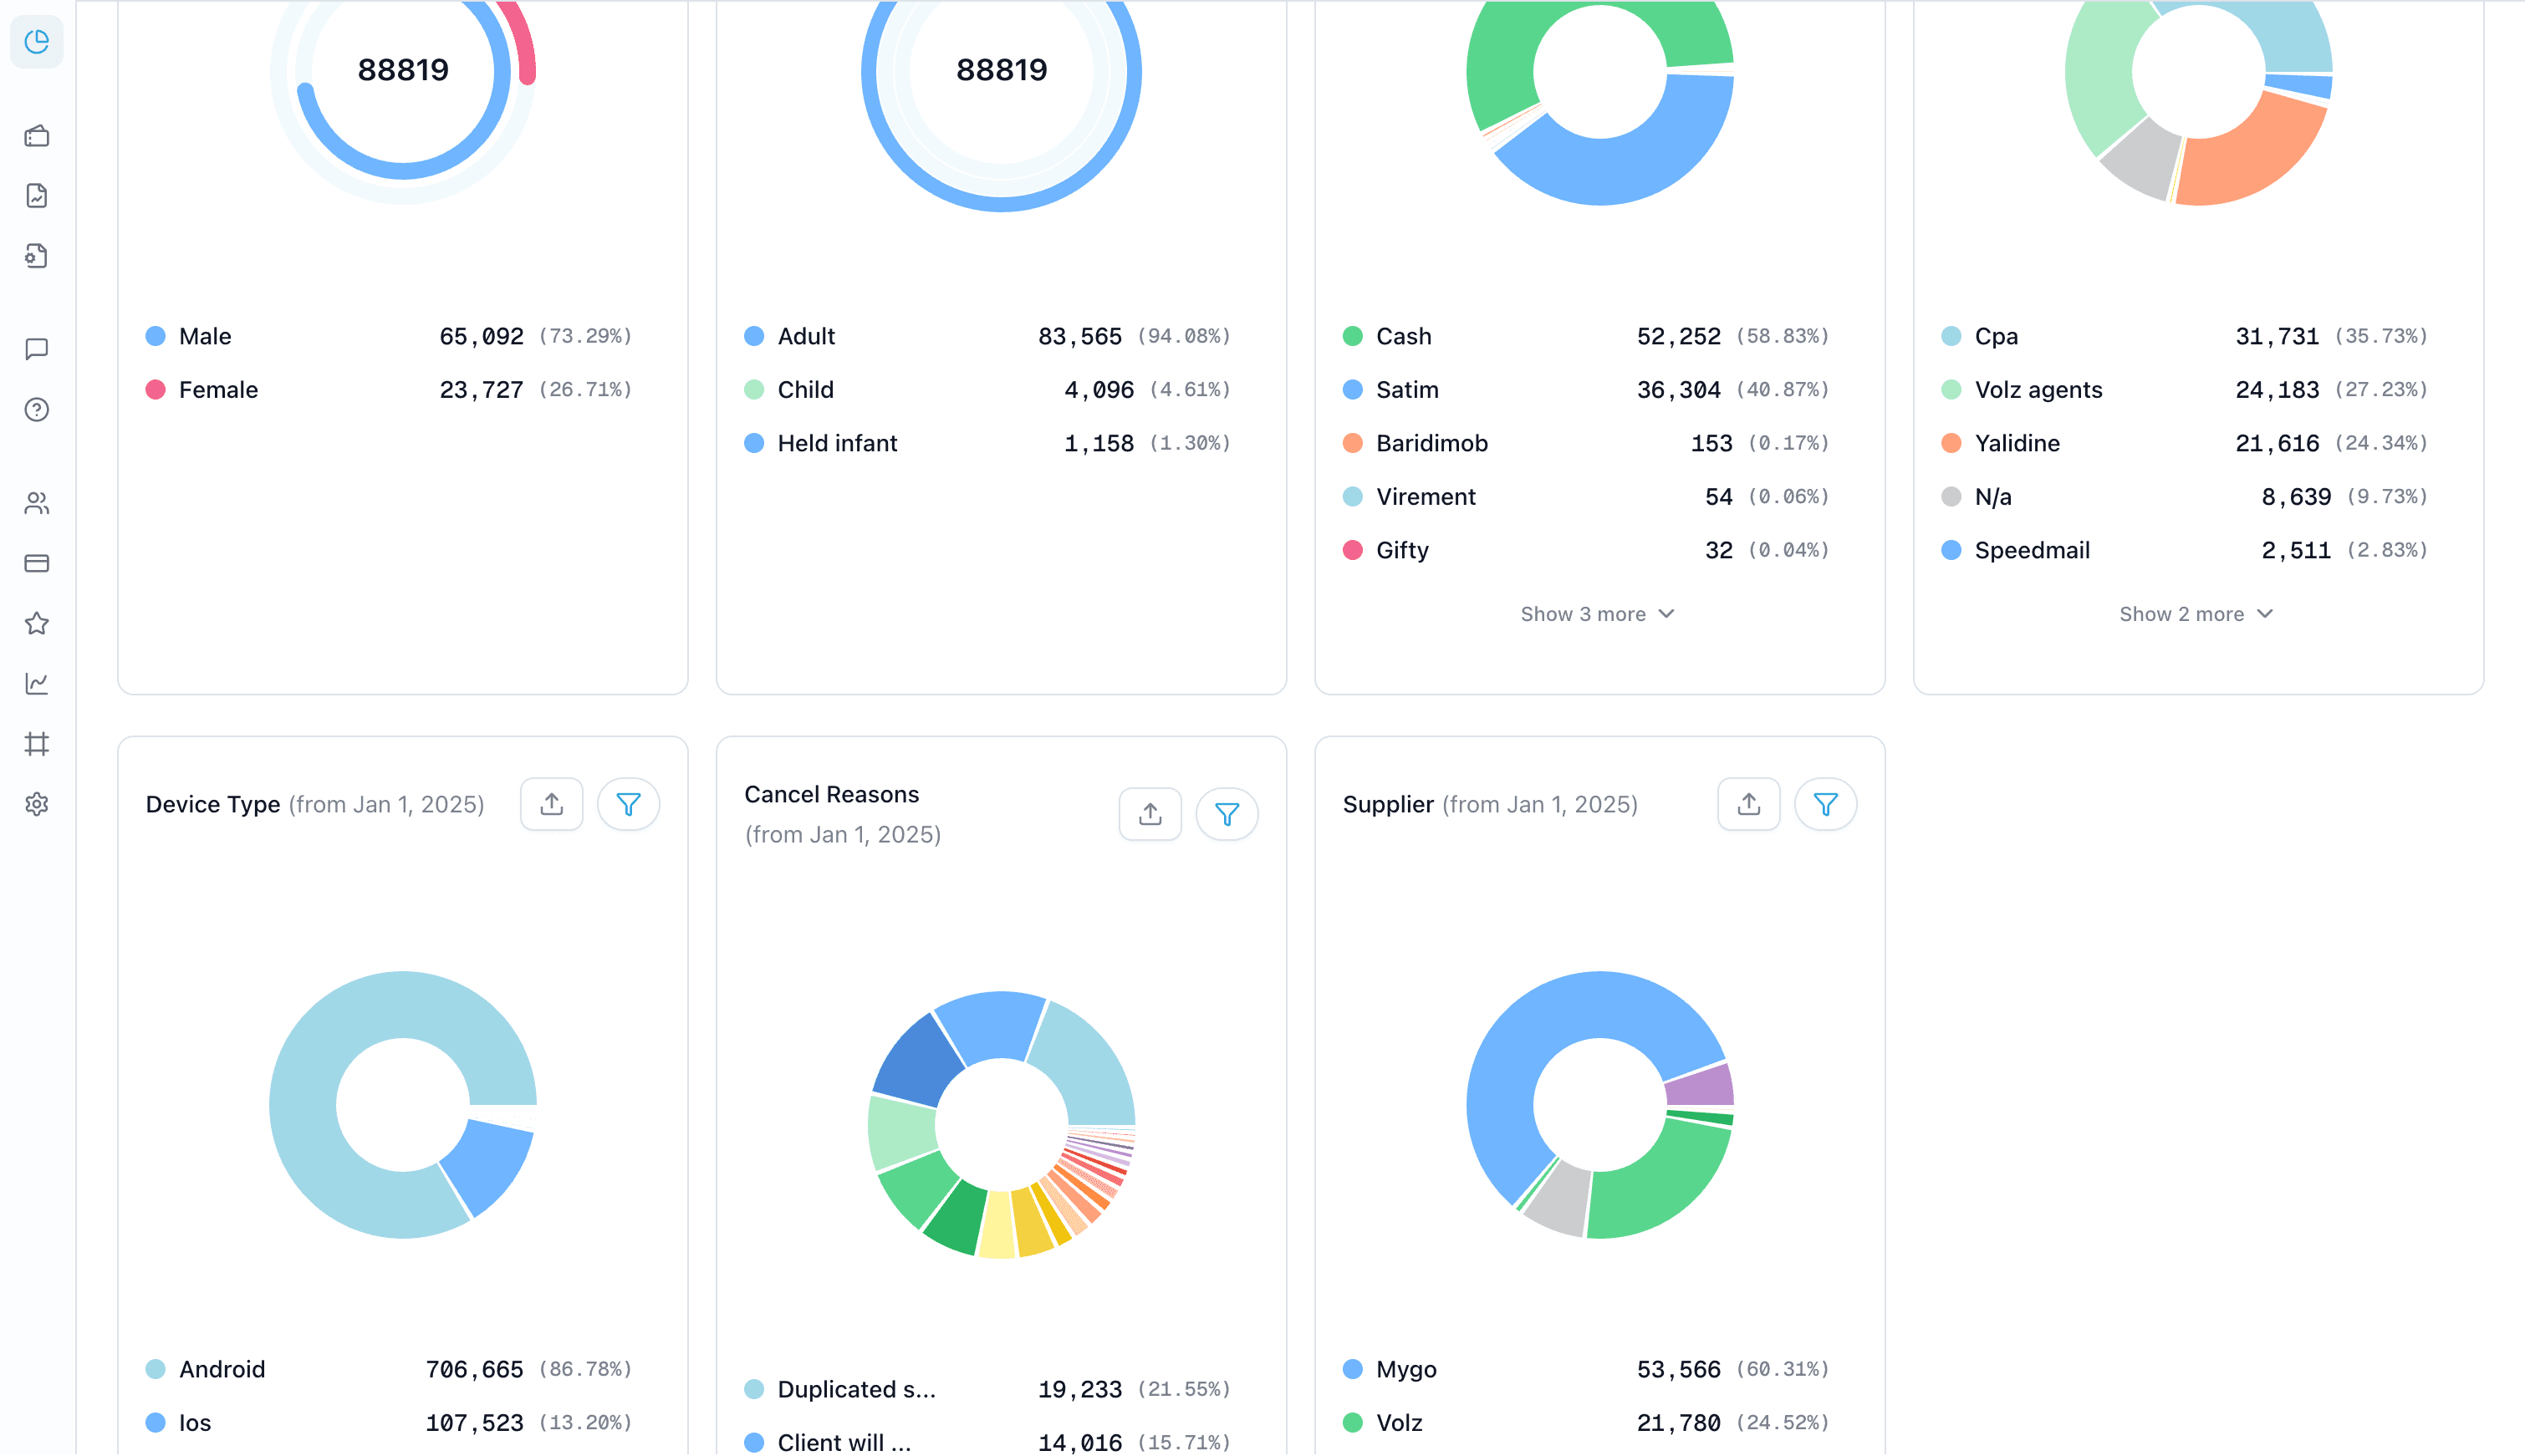Select the Yalidine legend entry
Screen dimensions: 2525x1456
2185,443
